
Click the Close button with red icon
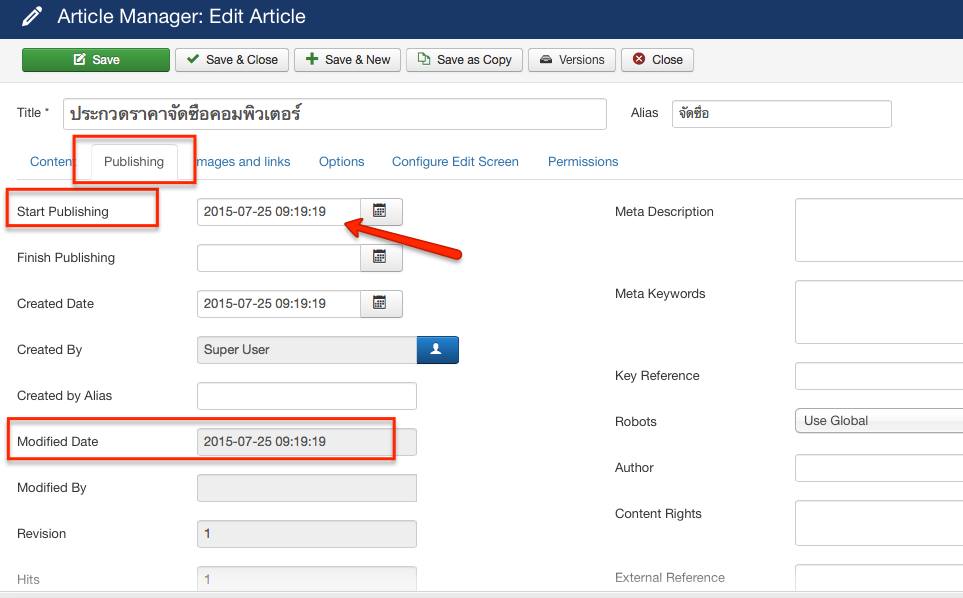[657, 60]
